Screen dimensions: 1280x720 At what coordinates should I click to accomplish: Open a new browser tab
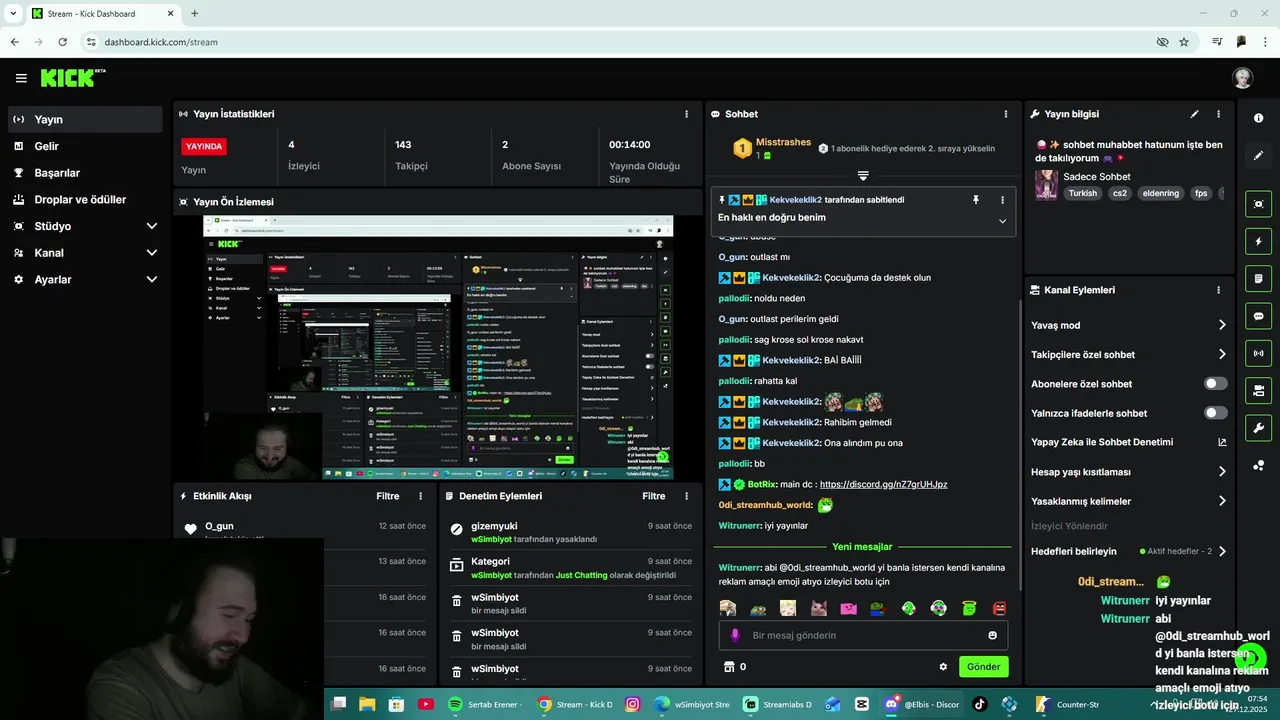(x=194, y=13)
